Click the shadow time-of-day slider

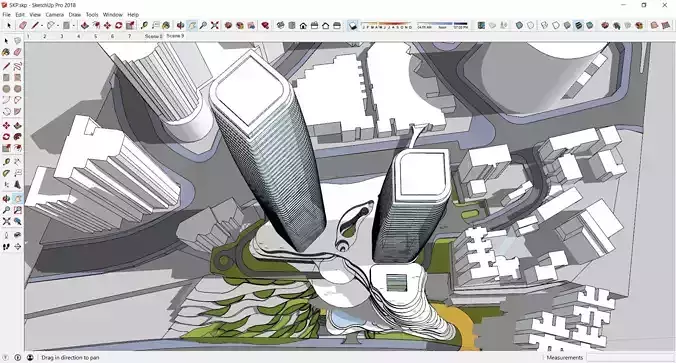tap(443, 25)
